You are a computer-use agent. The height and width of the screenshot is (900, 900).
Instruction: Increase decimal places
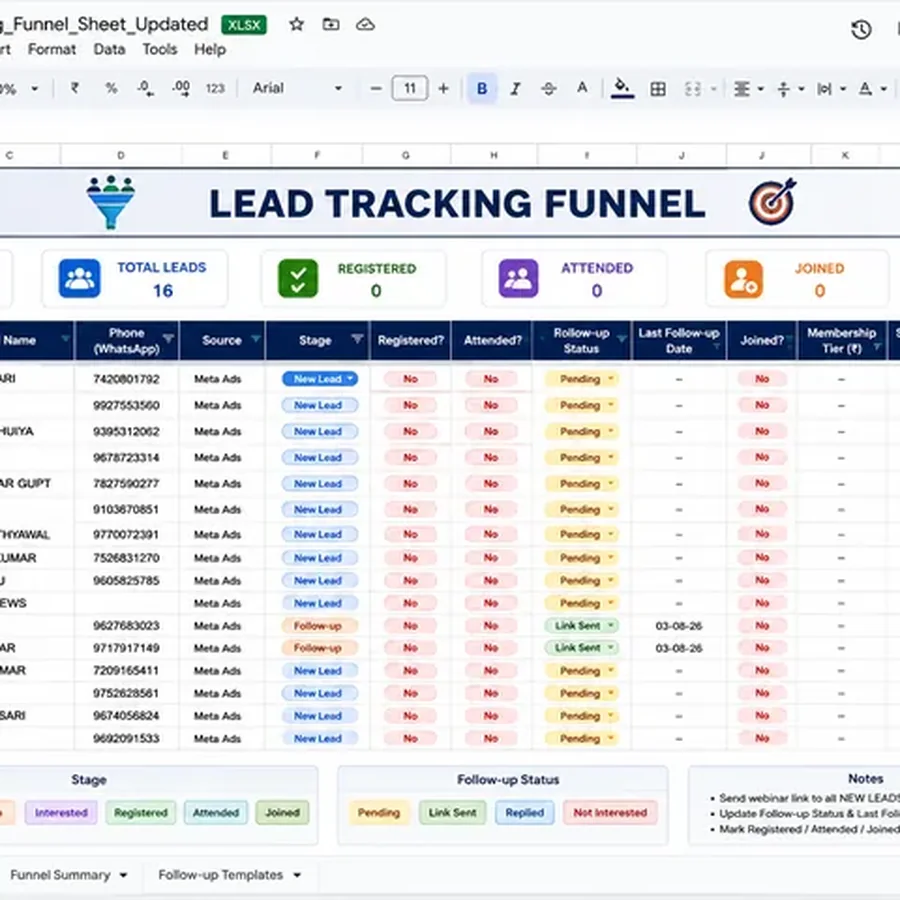coord(181,88)
